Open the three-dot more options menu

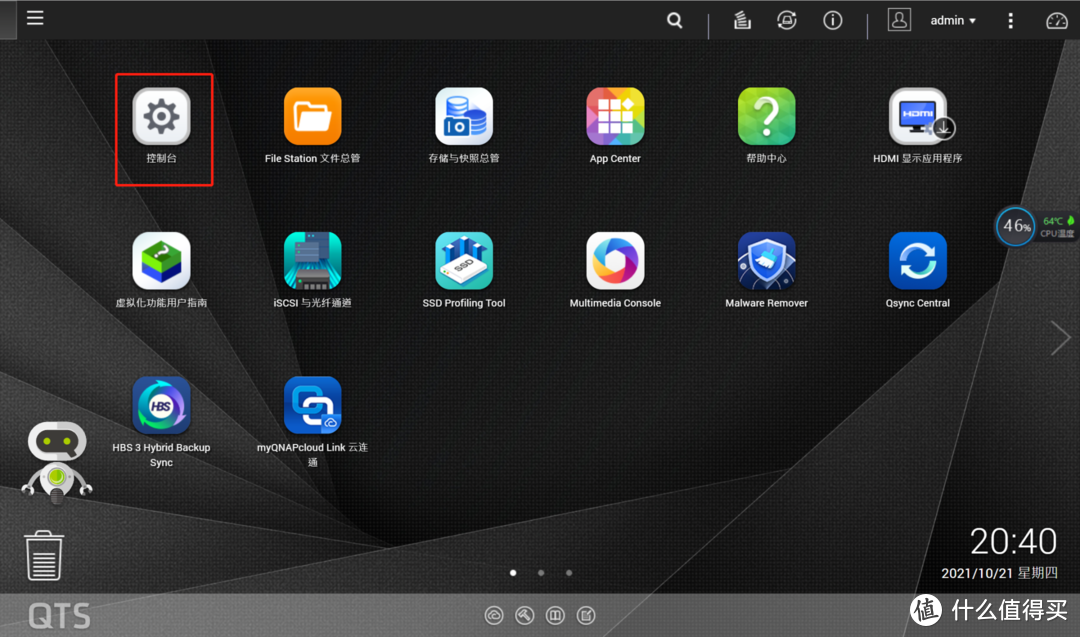[1010, 21]
